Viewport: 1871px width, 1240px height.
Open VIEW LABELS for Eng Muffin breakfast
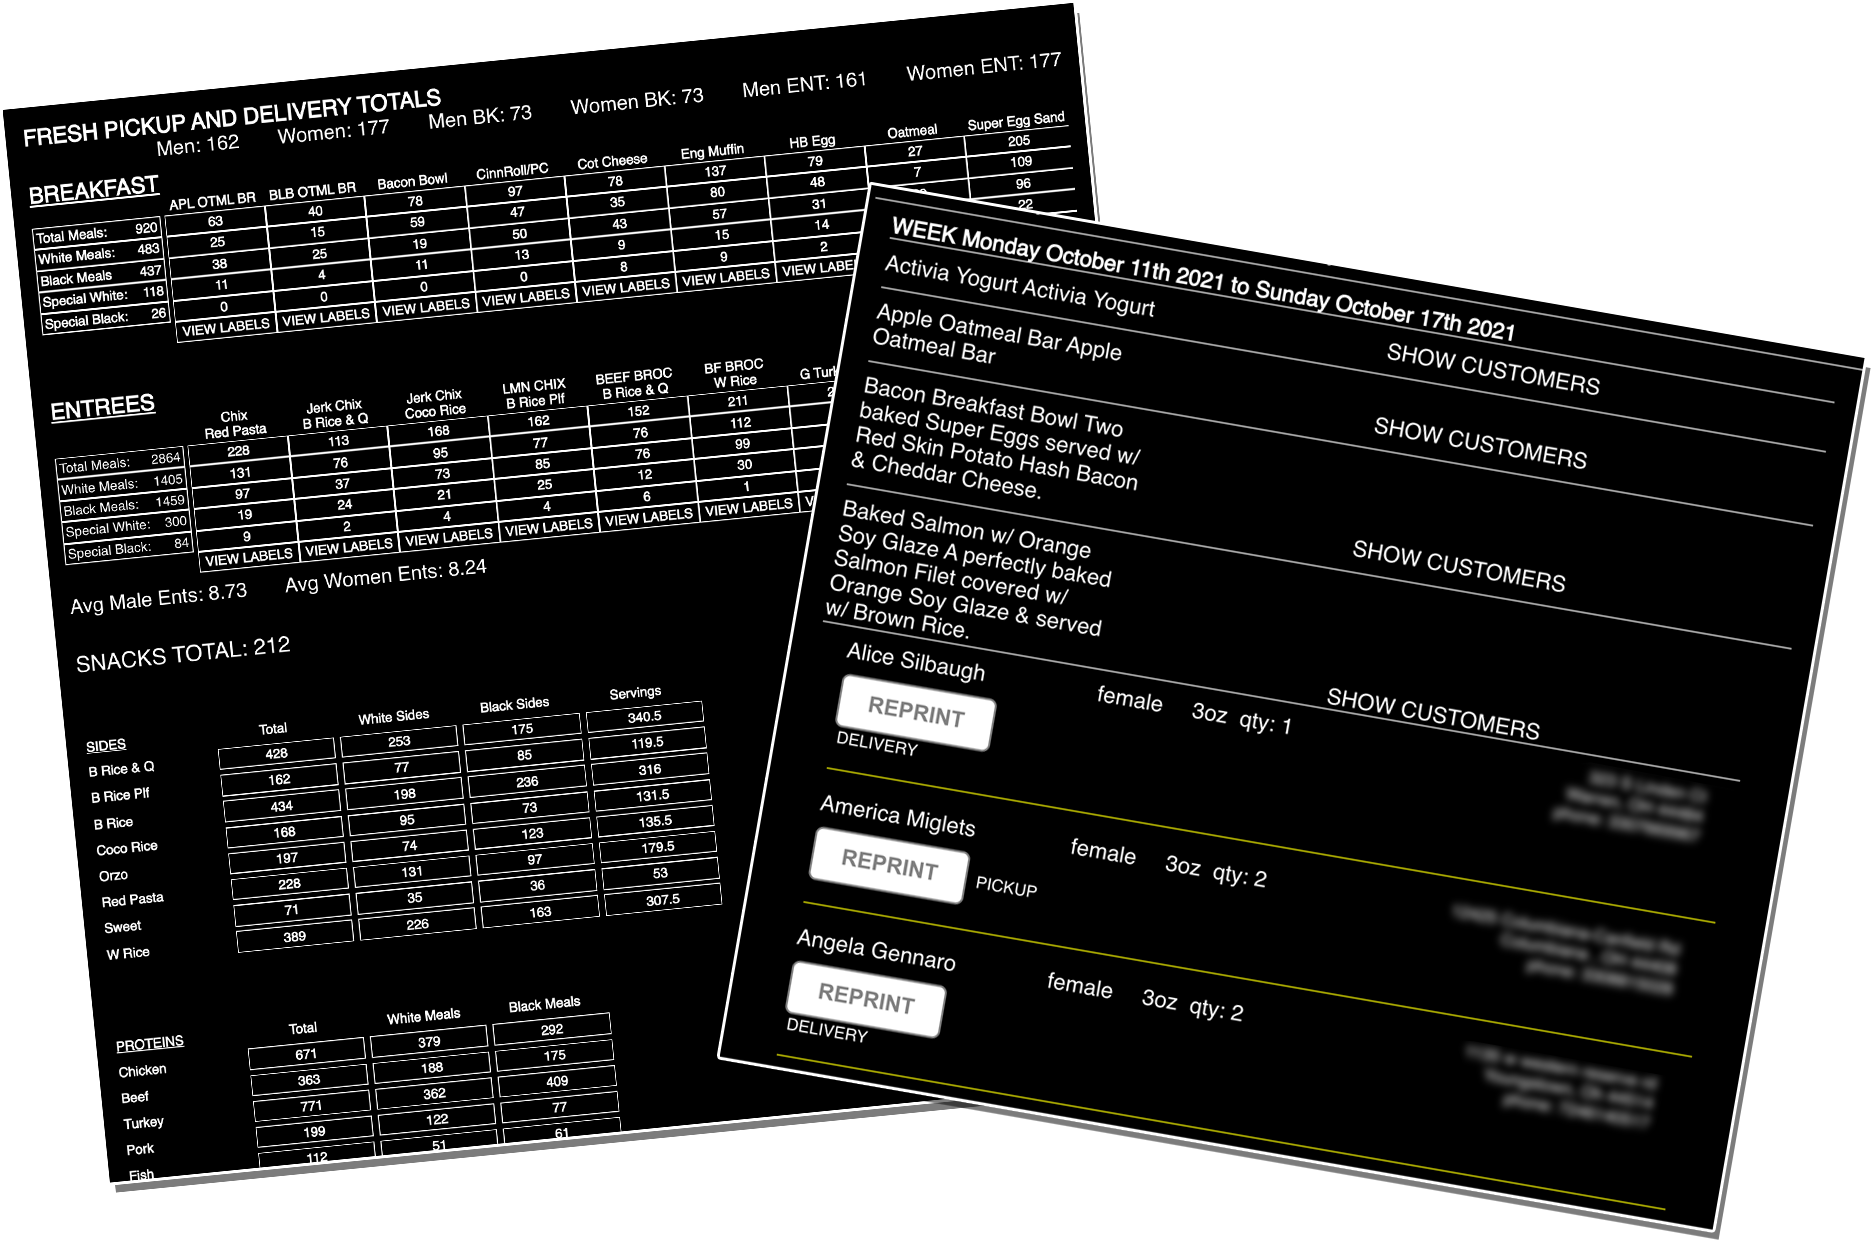point(726,277)
